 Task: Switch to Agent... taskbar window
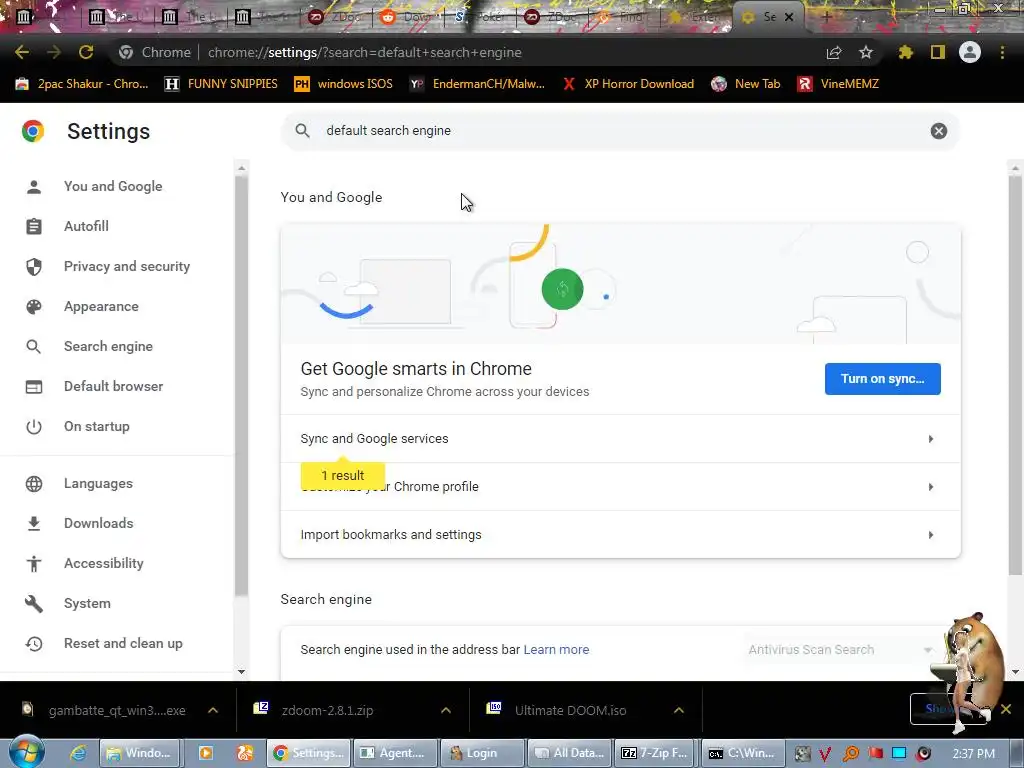point(395,753)
